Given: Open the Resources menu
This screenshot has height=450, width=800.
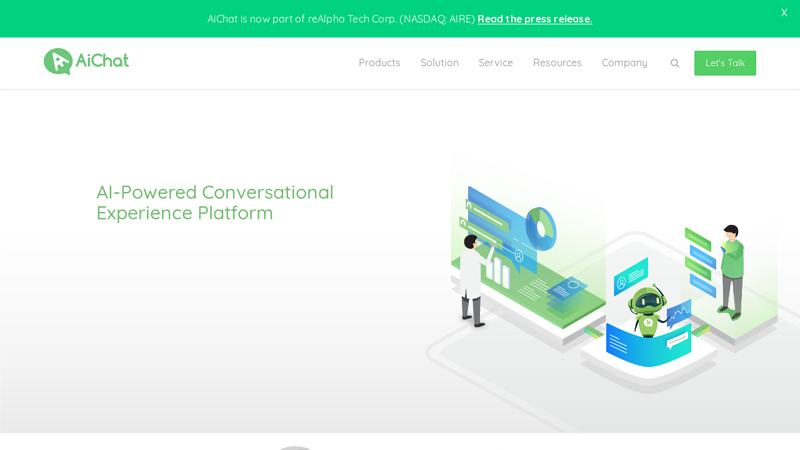Looking at the screenshot, I should click(x=557, y=63).
